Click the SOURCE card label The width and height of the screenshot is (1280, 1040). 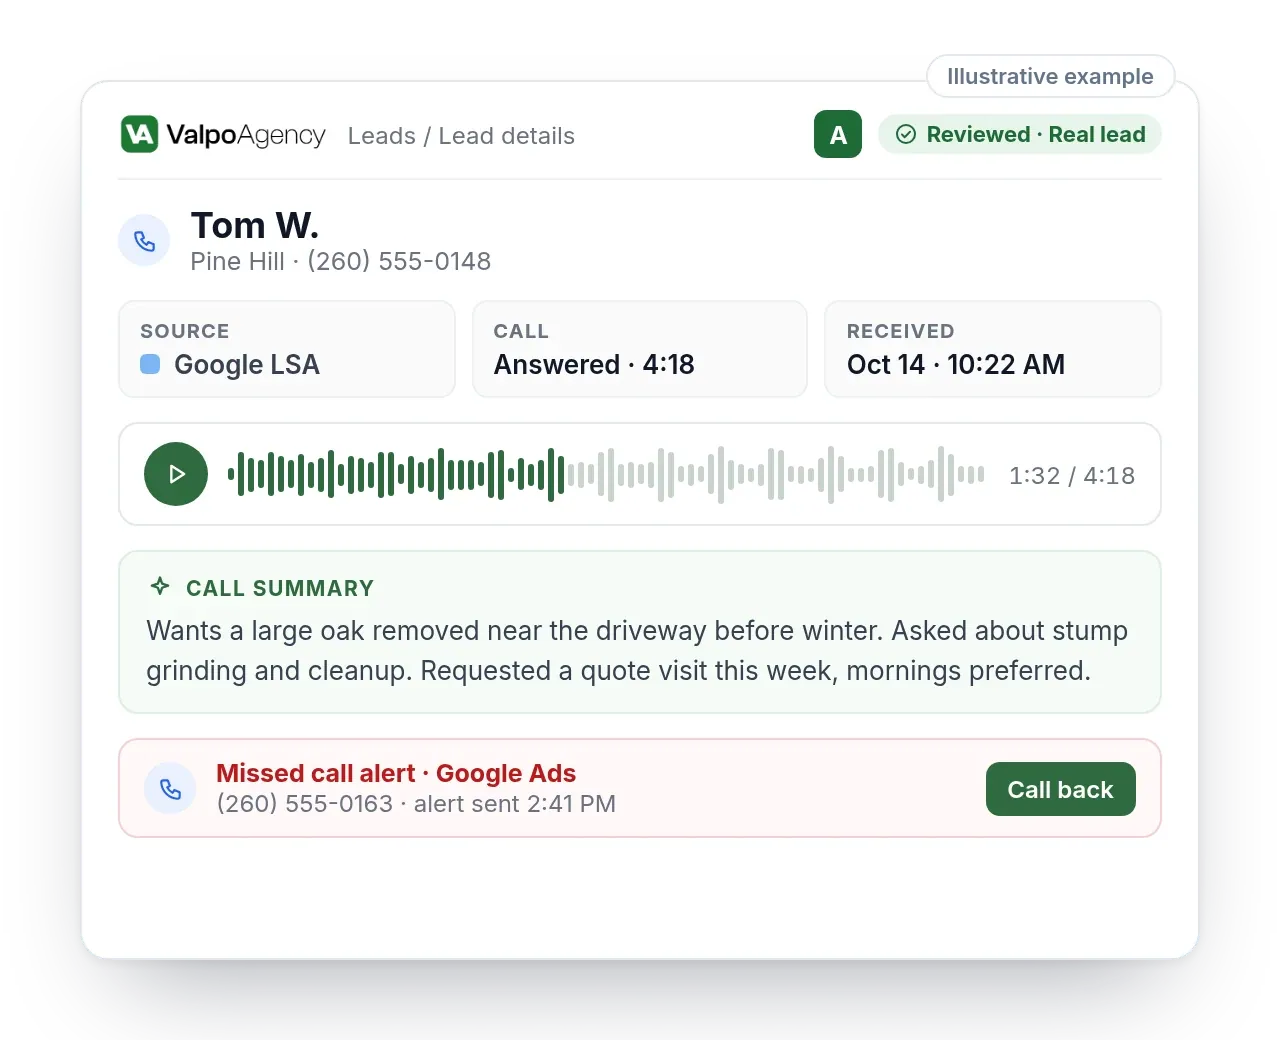pyautogui.click(x=185, y=331)
